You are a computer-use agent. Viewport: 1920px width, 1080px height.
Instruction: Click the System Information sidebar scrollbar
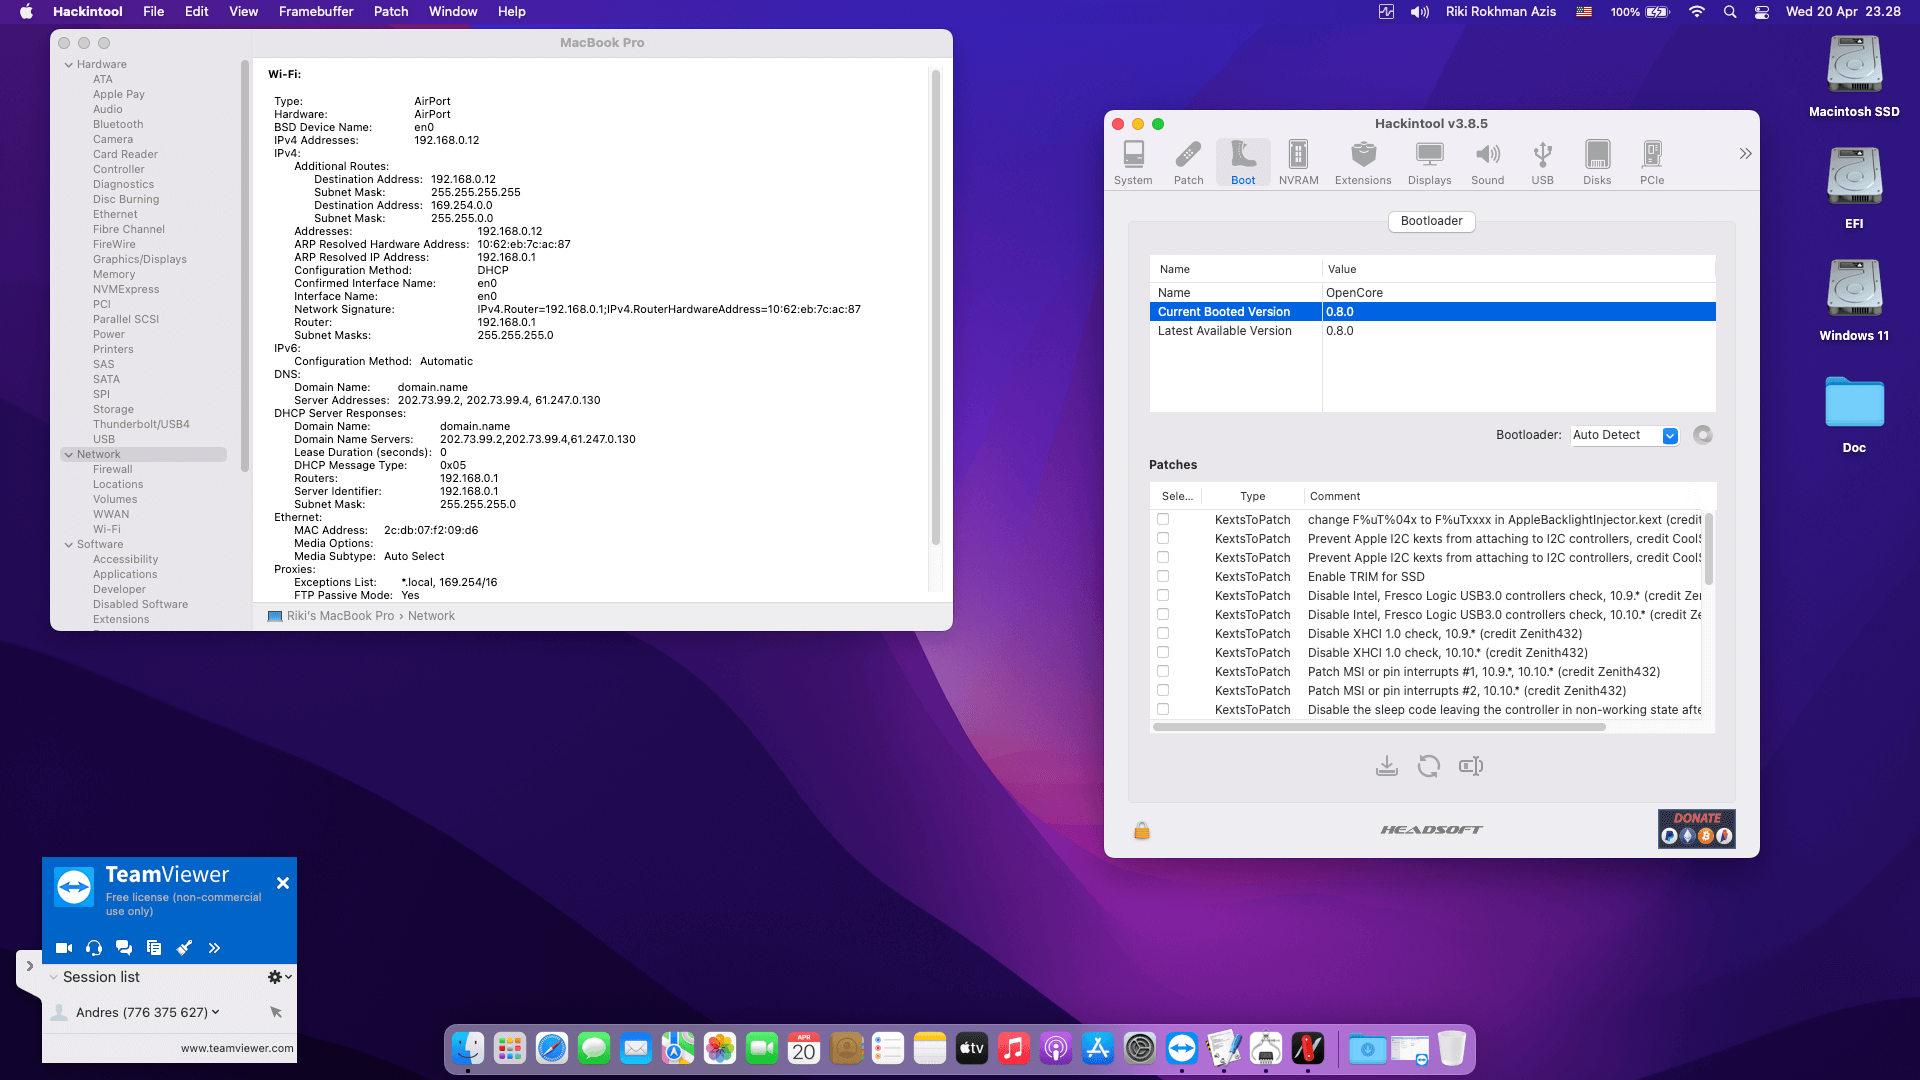pos(245,265)
